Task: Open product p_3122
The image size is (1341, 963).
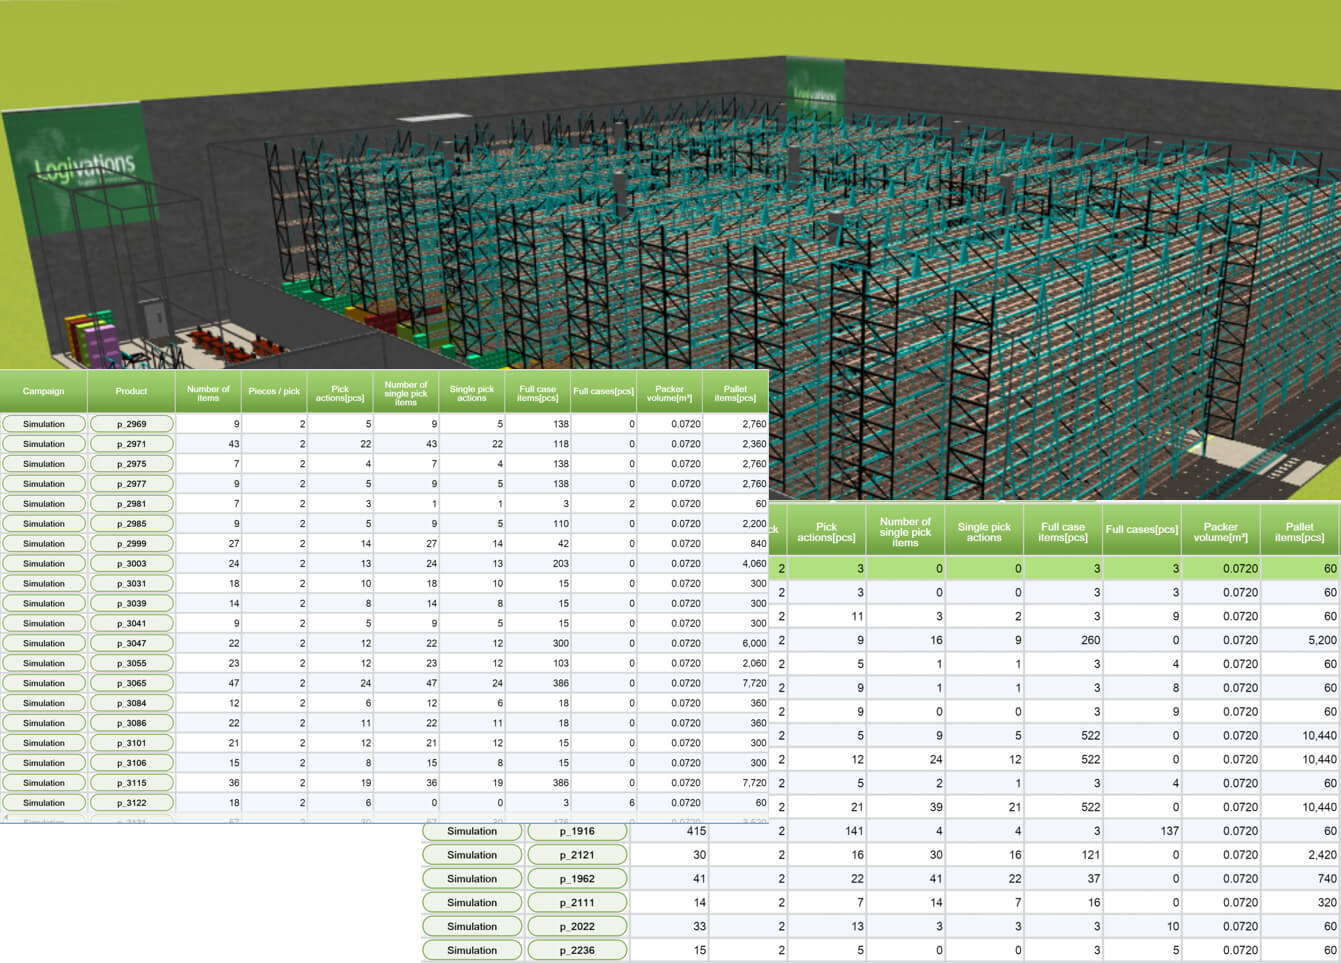Action: point(131,803)
